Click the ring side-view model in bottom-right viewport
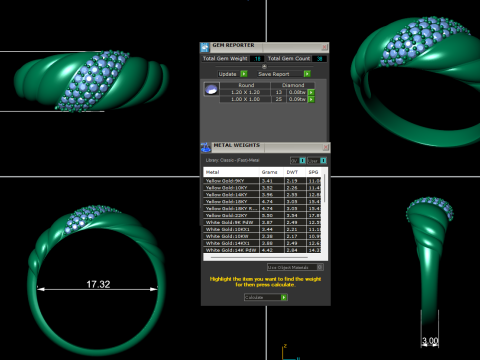Screen dimensions: 480x360 click(x=430, y=260)
